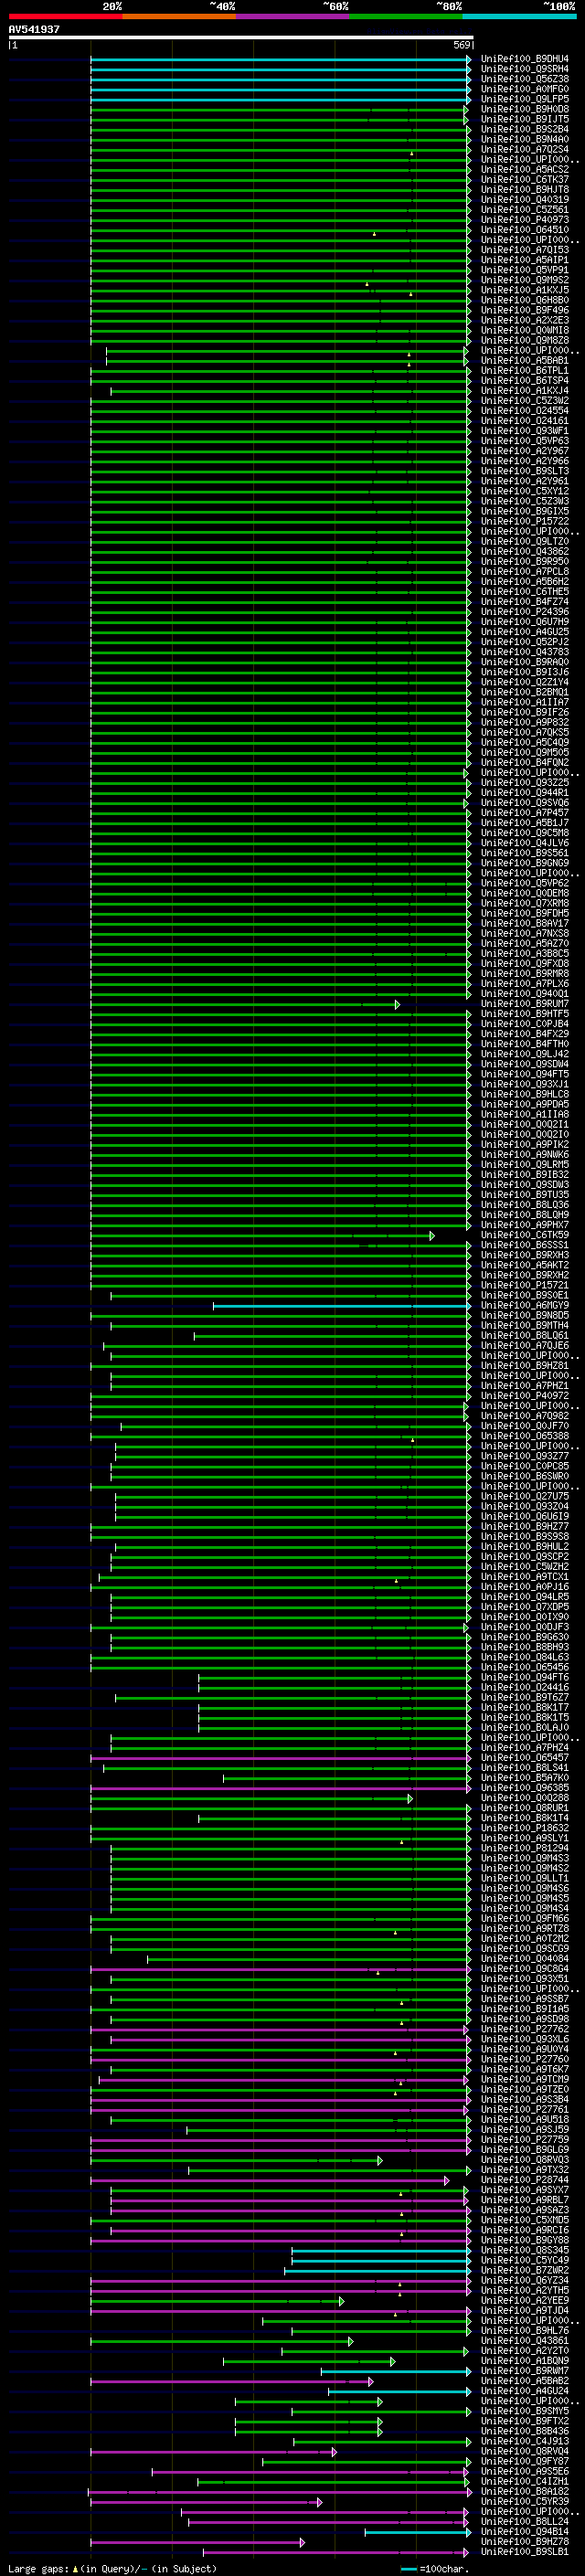Click hit label UniRef100_Q43861
Image resolution: width=585 pixels, height=2576 pixels.
pyautogui.click(x=524, y=2342)
